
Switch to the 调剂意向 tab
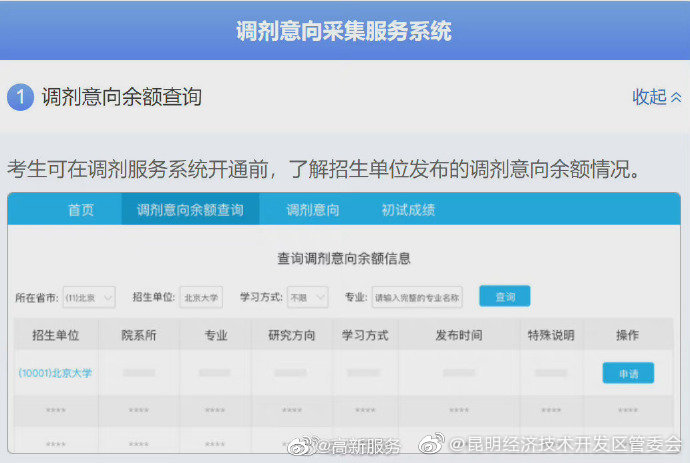pyautogui.click(x=312, y=210)
